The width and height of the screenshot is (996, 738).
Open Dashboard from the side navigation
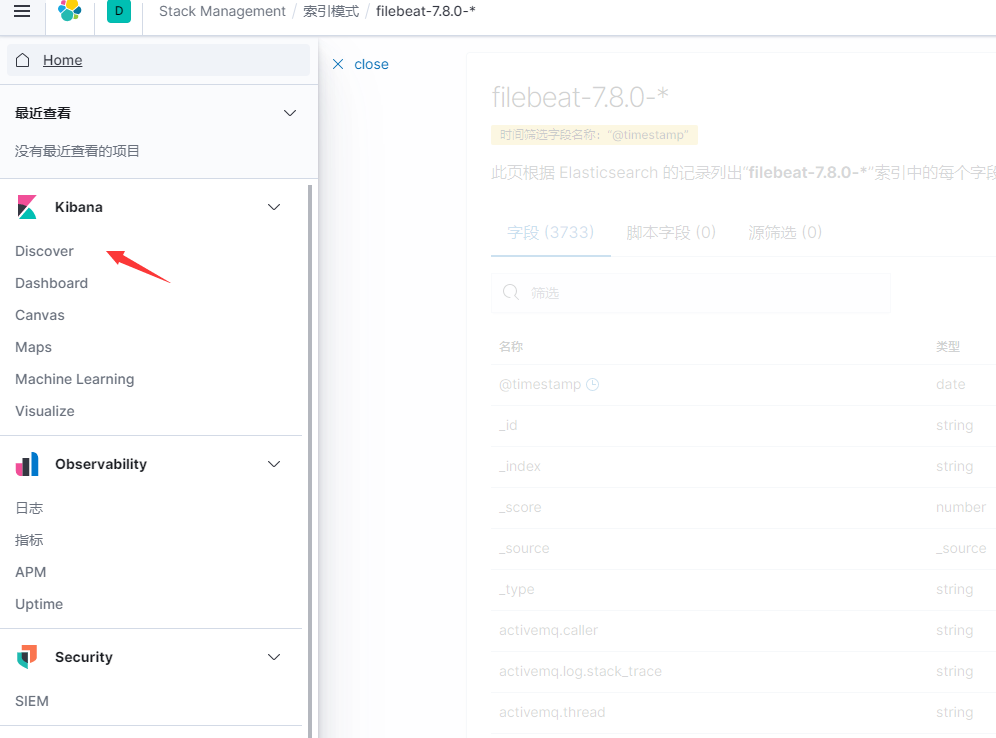51,283
